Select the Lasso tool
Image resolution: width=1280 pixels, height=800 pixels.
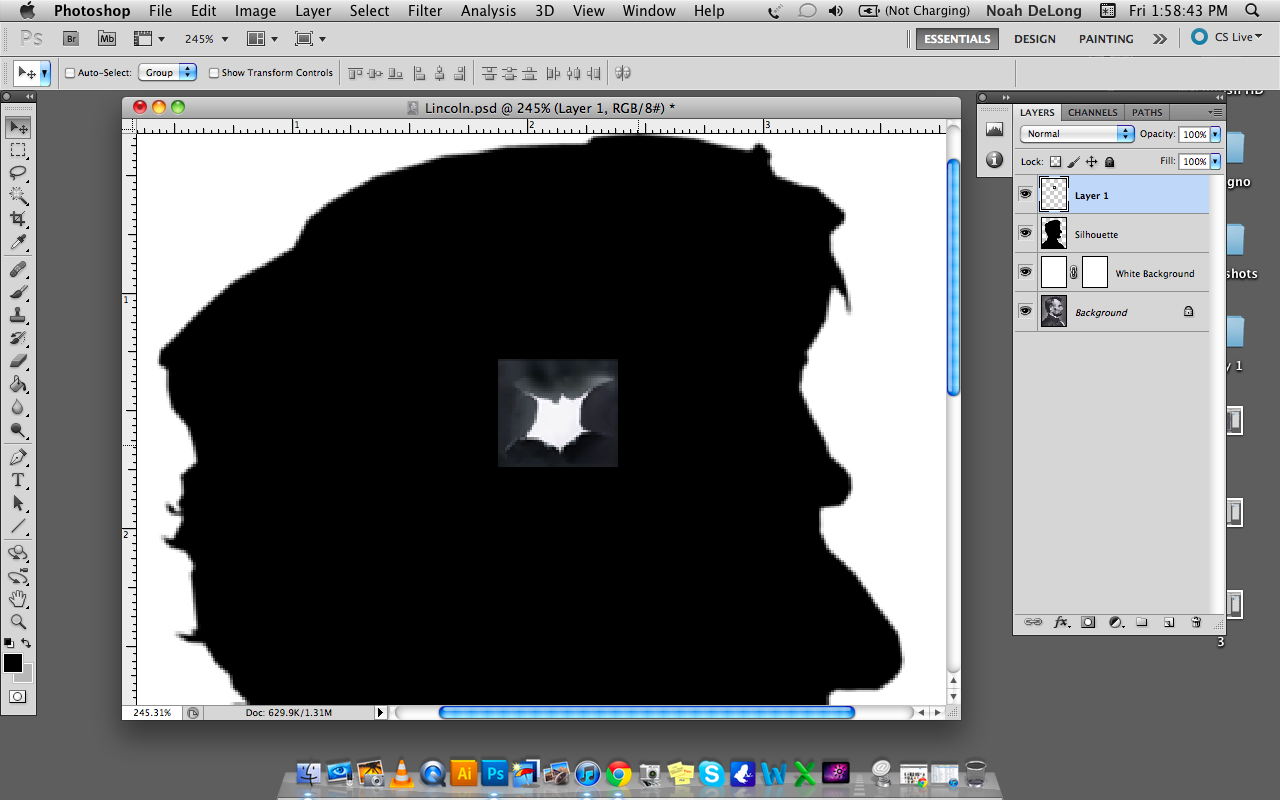[18, 173]
